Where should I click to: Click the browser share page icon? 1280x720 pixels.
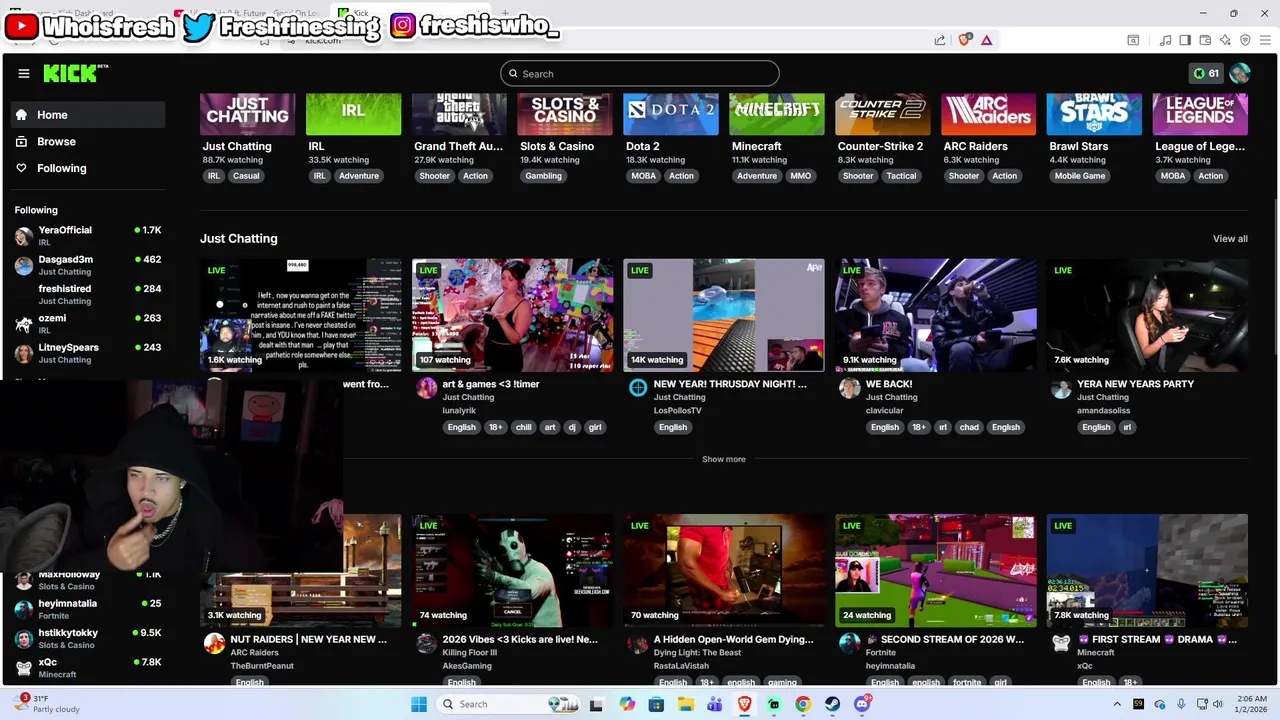(x=940, y=40)
